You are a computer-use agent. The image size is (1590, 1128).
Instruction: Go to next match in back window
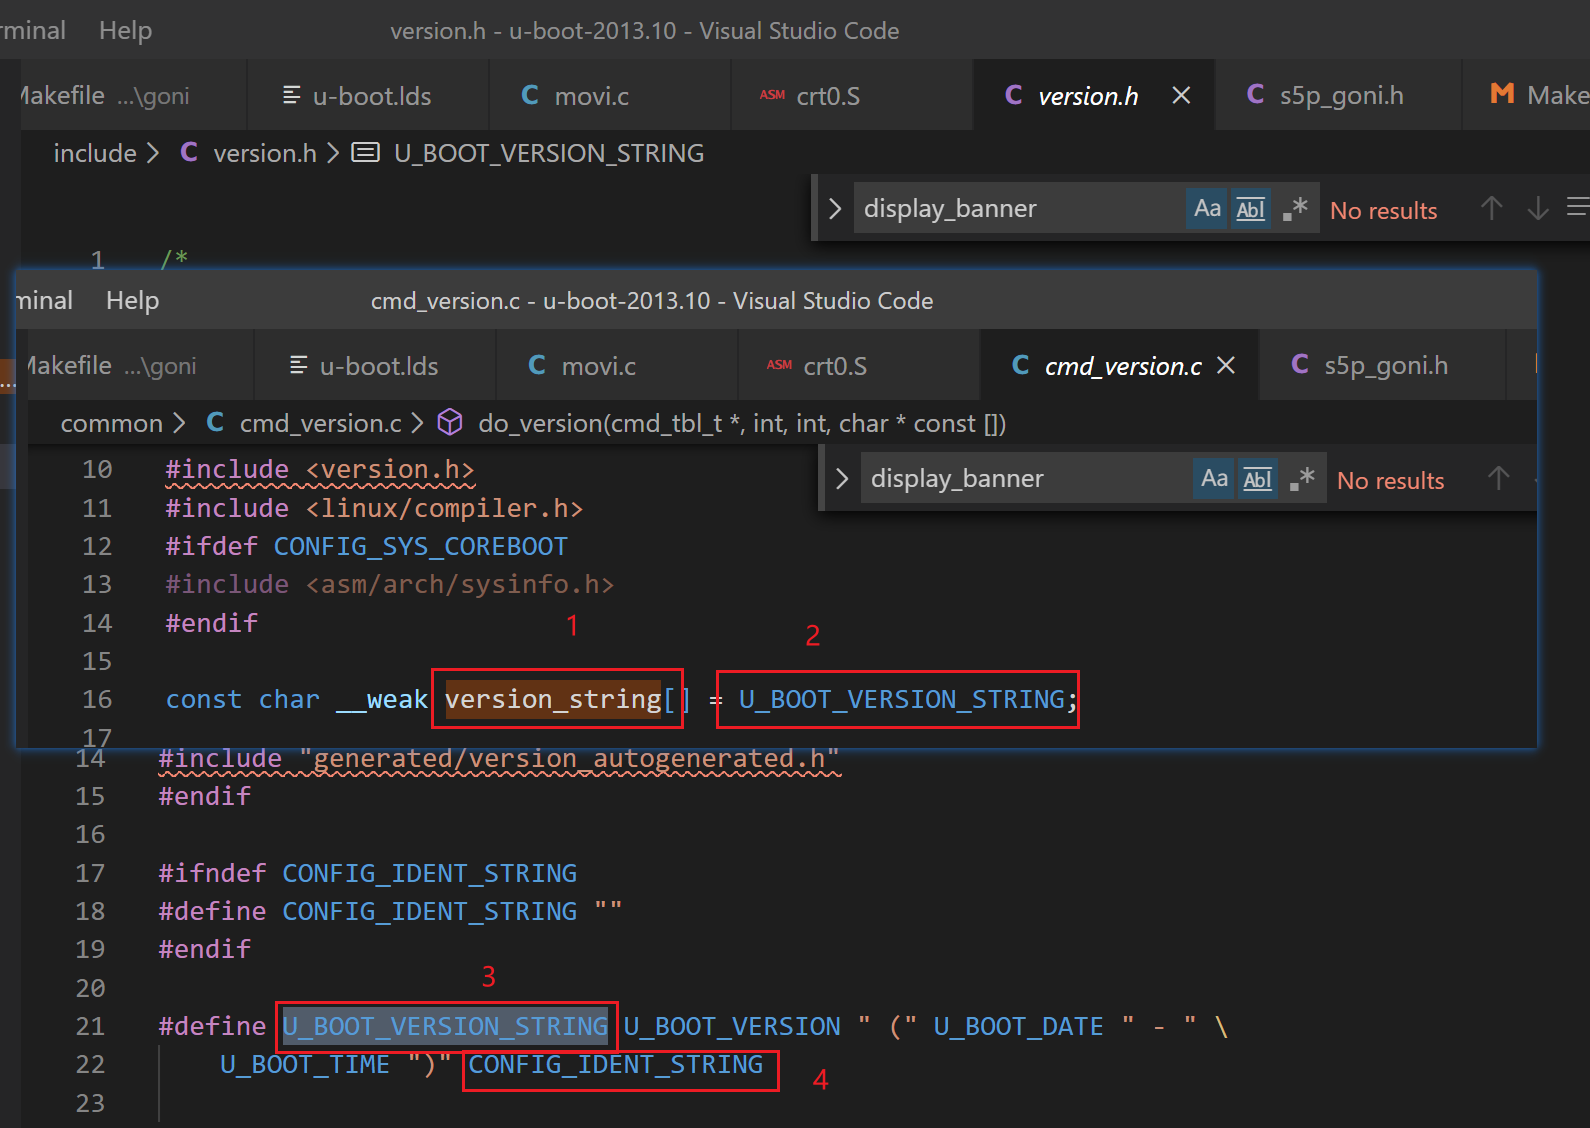(x=1538, y=209)
